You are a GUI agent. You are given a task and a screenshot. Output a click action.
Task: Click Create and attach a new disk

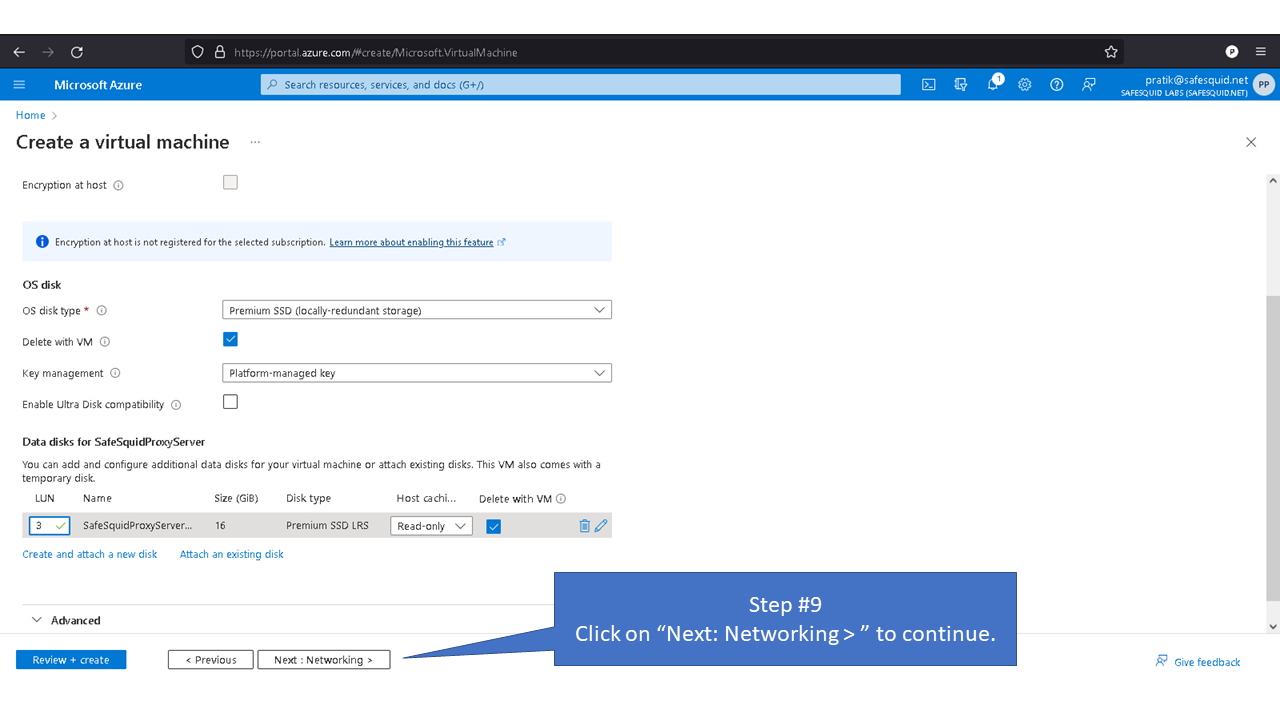click(90, 554)
